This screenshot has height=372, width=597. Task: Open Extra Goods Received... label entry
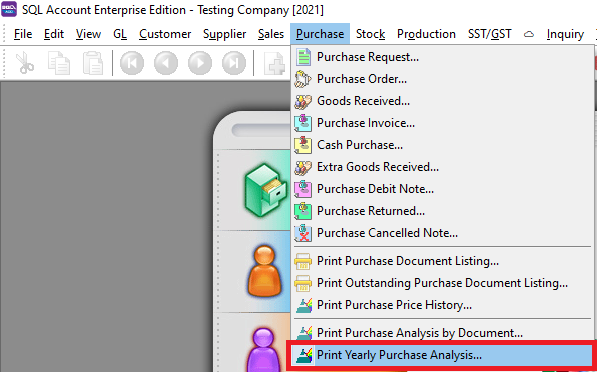(x=378, y=167)
